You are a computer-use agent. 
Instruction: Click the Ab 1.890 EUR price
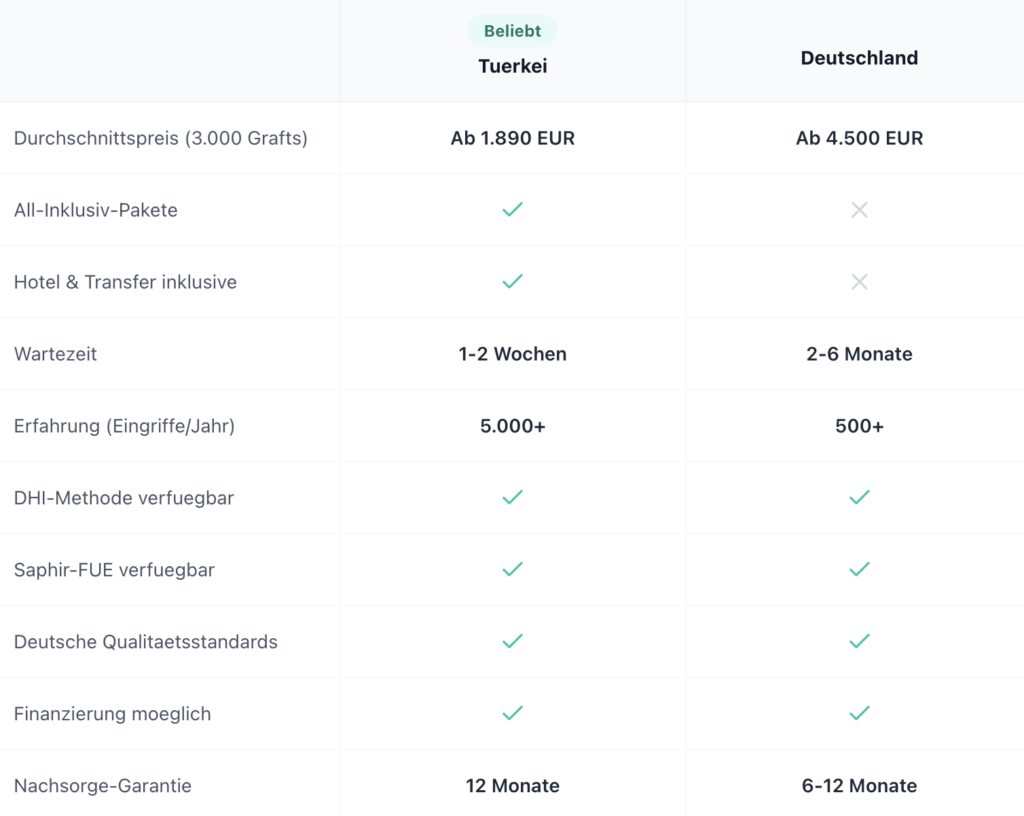point(512,138)
